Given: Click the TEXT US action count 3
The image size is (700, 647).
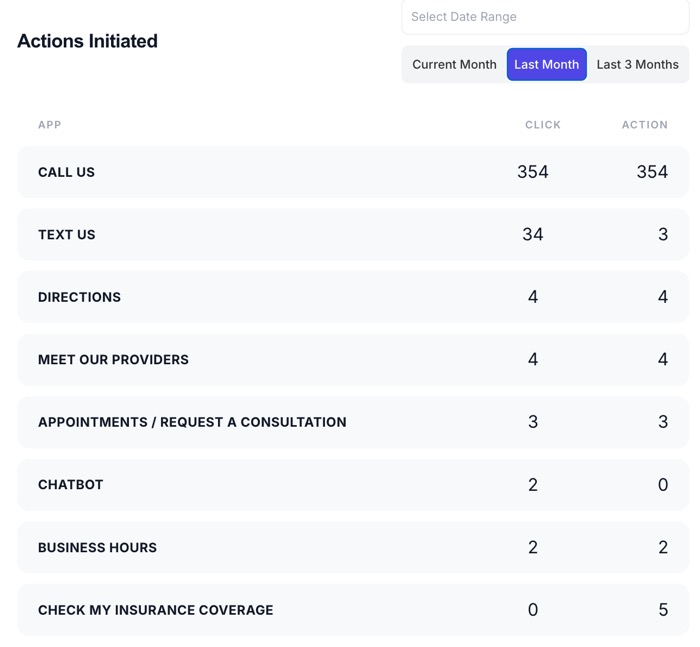Looking at the screenshot, I should coord(663,234).
